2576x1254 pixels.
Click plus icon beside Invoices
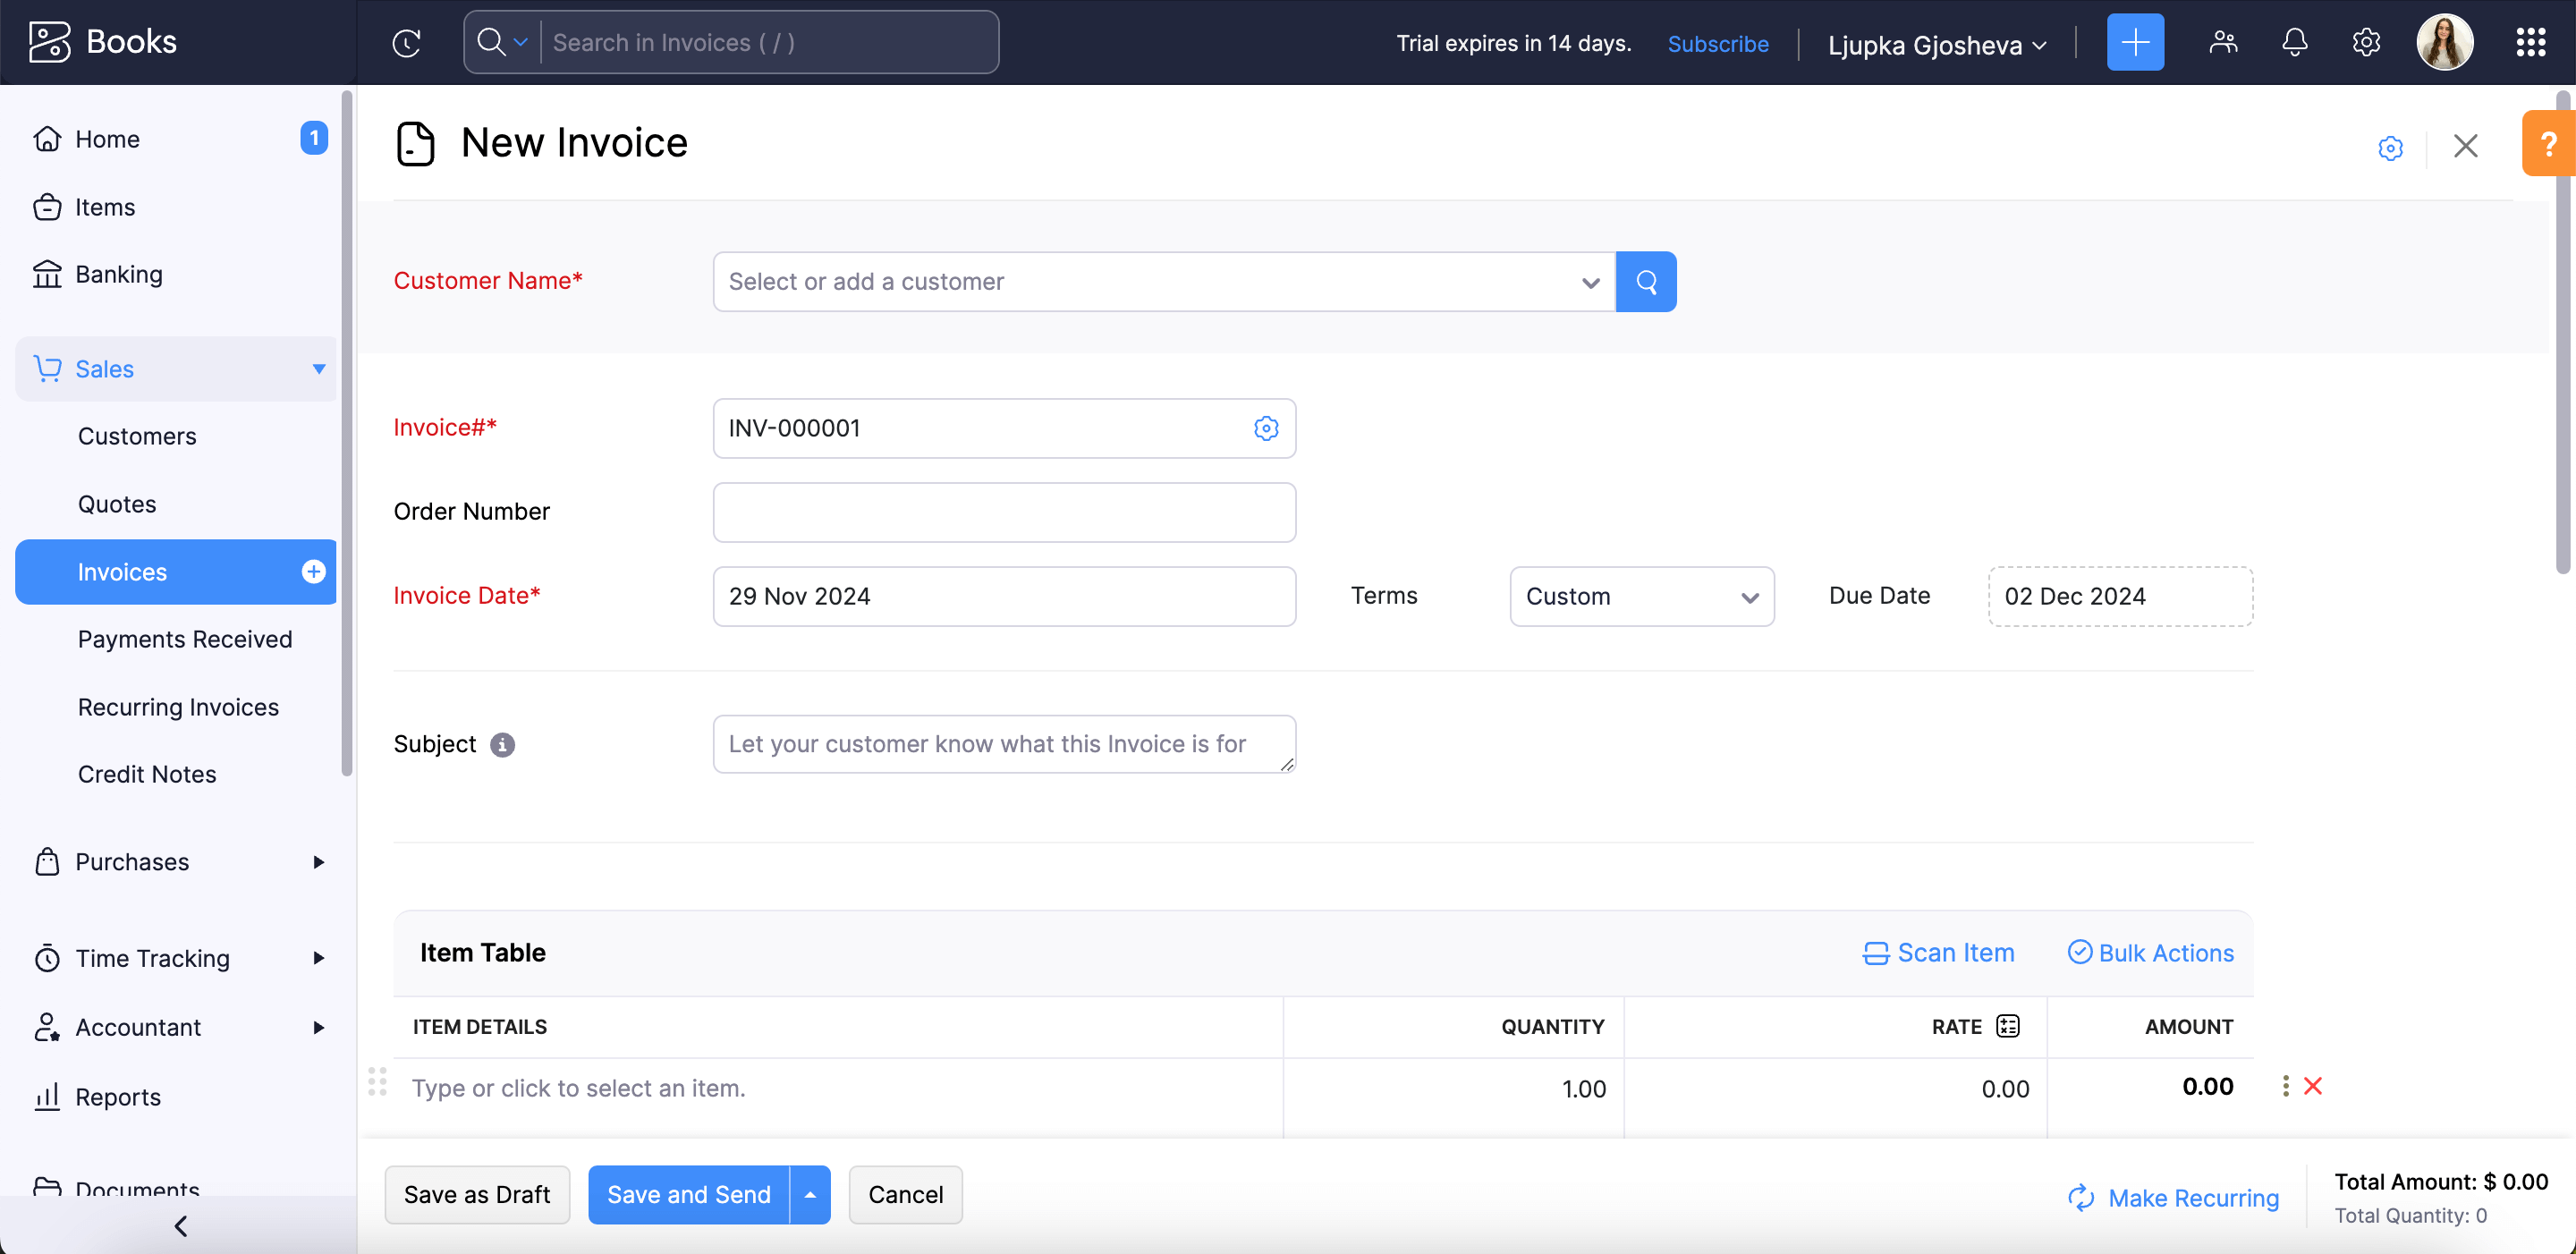click(313, 571)
